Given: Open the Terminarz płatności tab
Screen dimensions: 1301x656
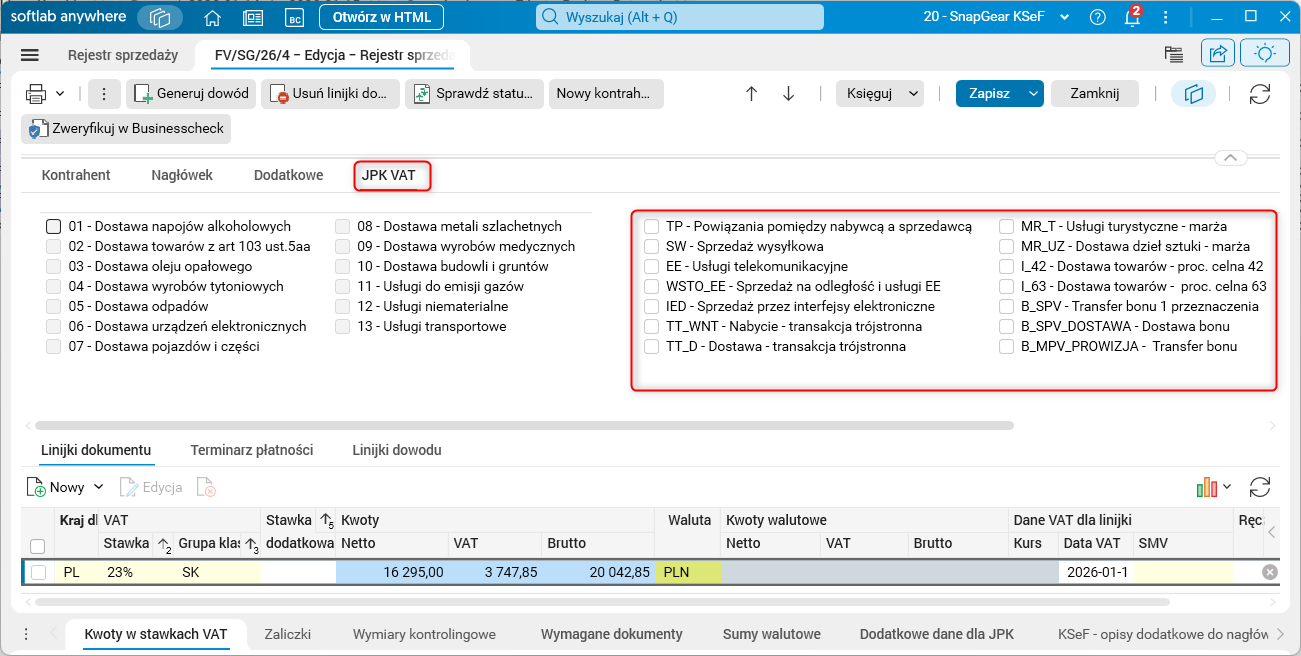Looking at the screenshot, I should [x=252, y=450].
